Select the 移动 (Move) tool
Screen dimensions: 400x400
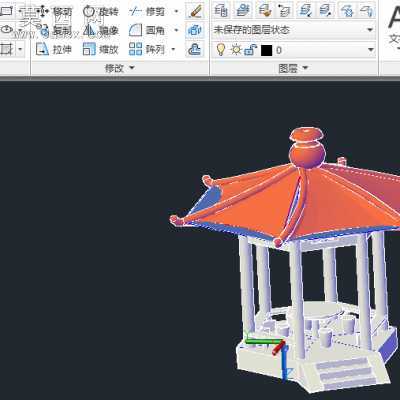54,11
